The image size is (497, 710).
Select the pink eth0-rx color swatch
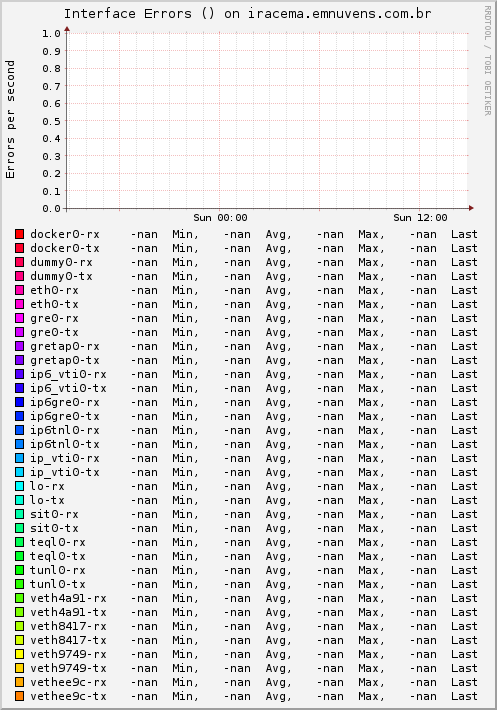19,290
